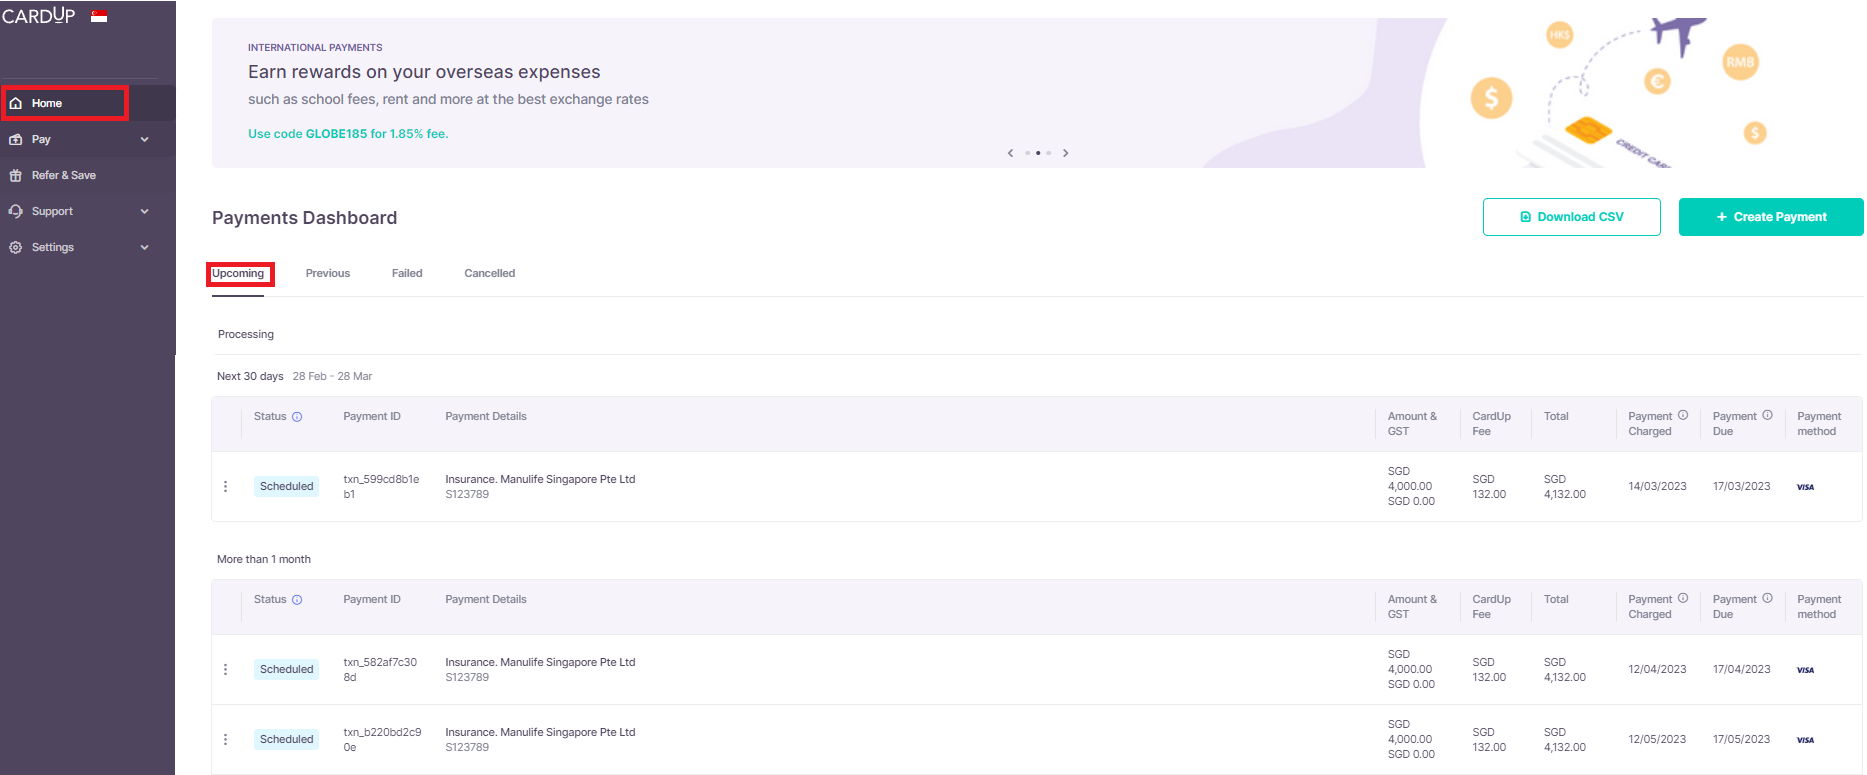Image resolution: width=1867 pixels, height=775 pixels.
Task: Open three-dot menu for txn_599cd8b1e payment
Action: pos(225,486)
